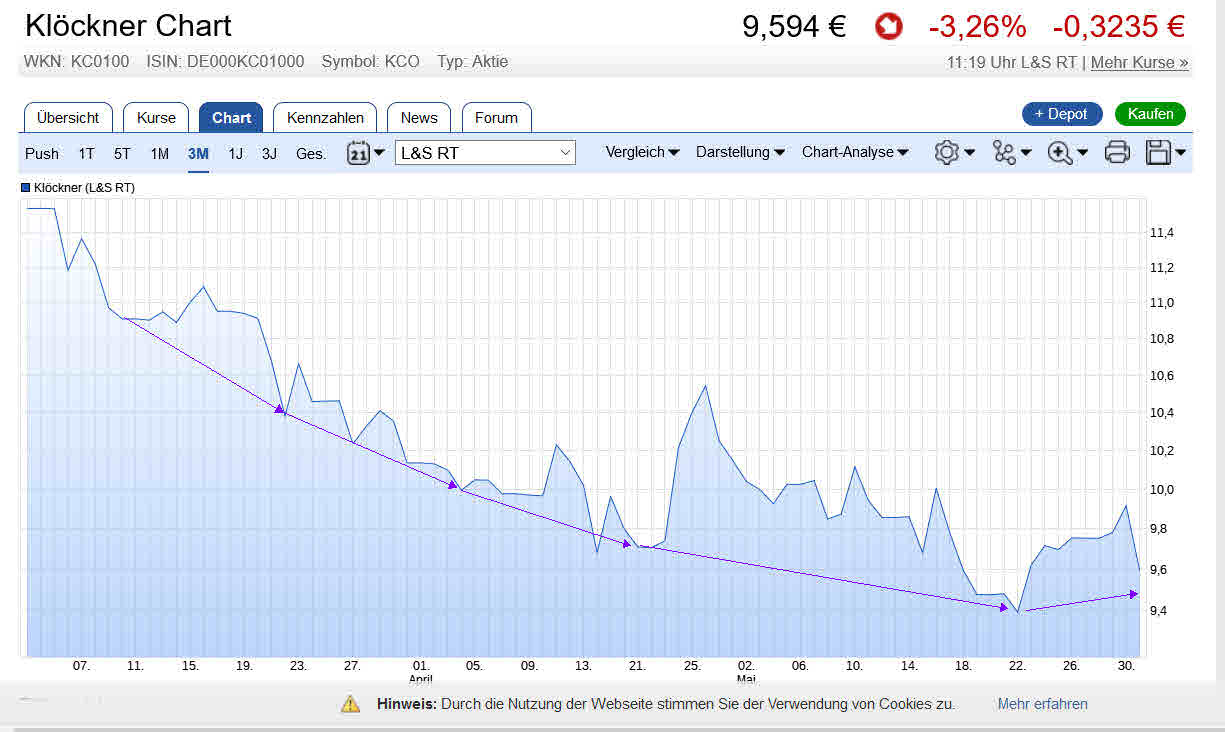1225x732 pixels.
Task: Click the magnifier zoom icon
Action: 1059,152
